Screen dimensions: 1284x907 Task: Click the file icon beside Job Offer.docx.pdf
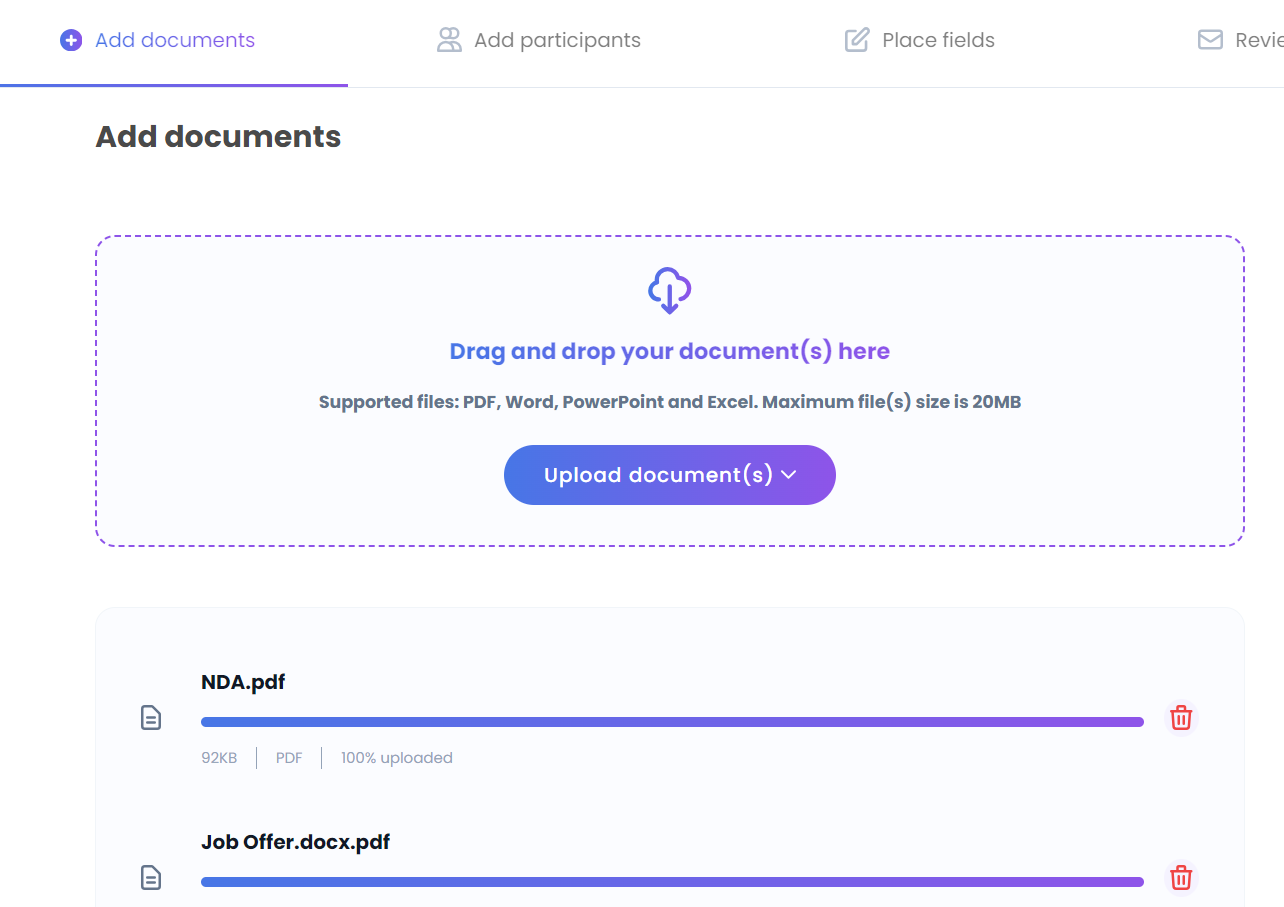[x=151, y=878]
